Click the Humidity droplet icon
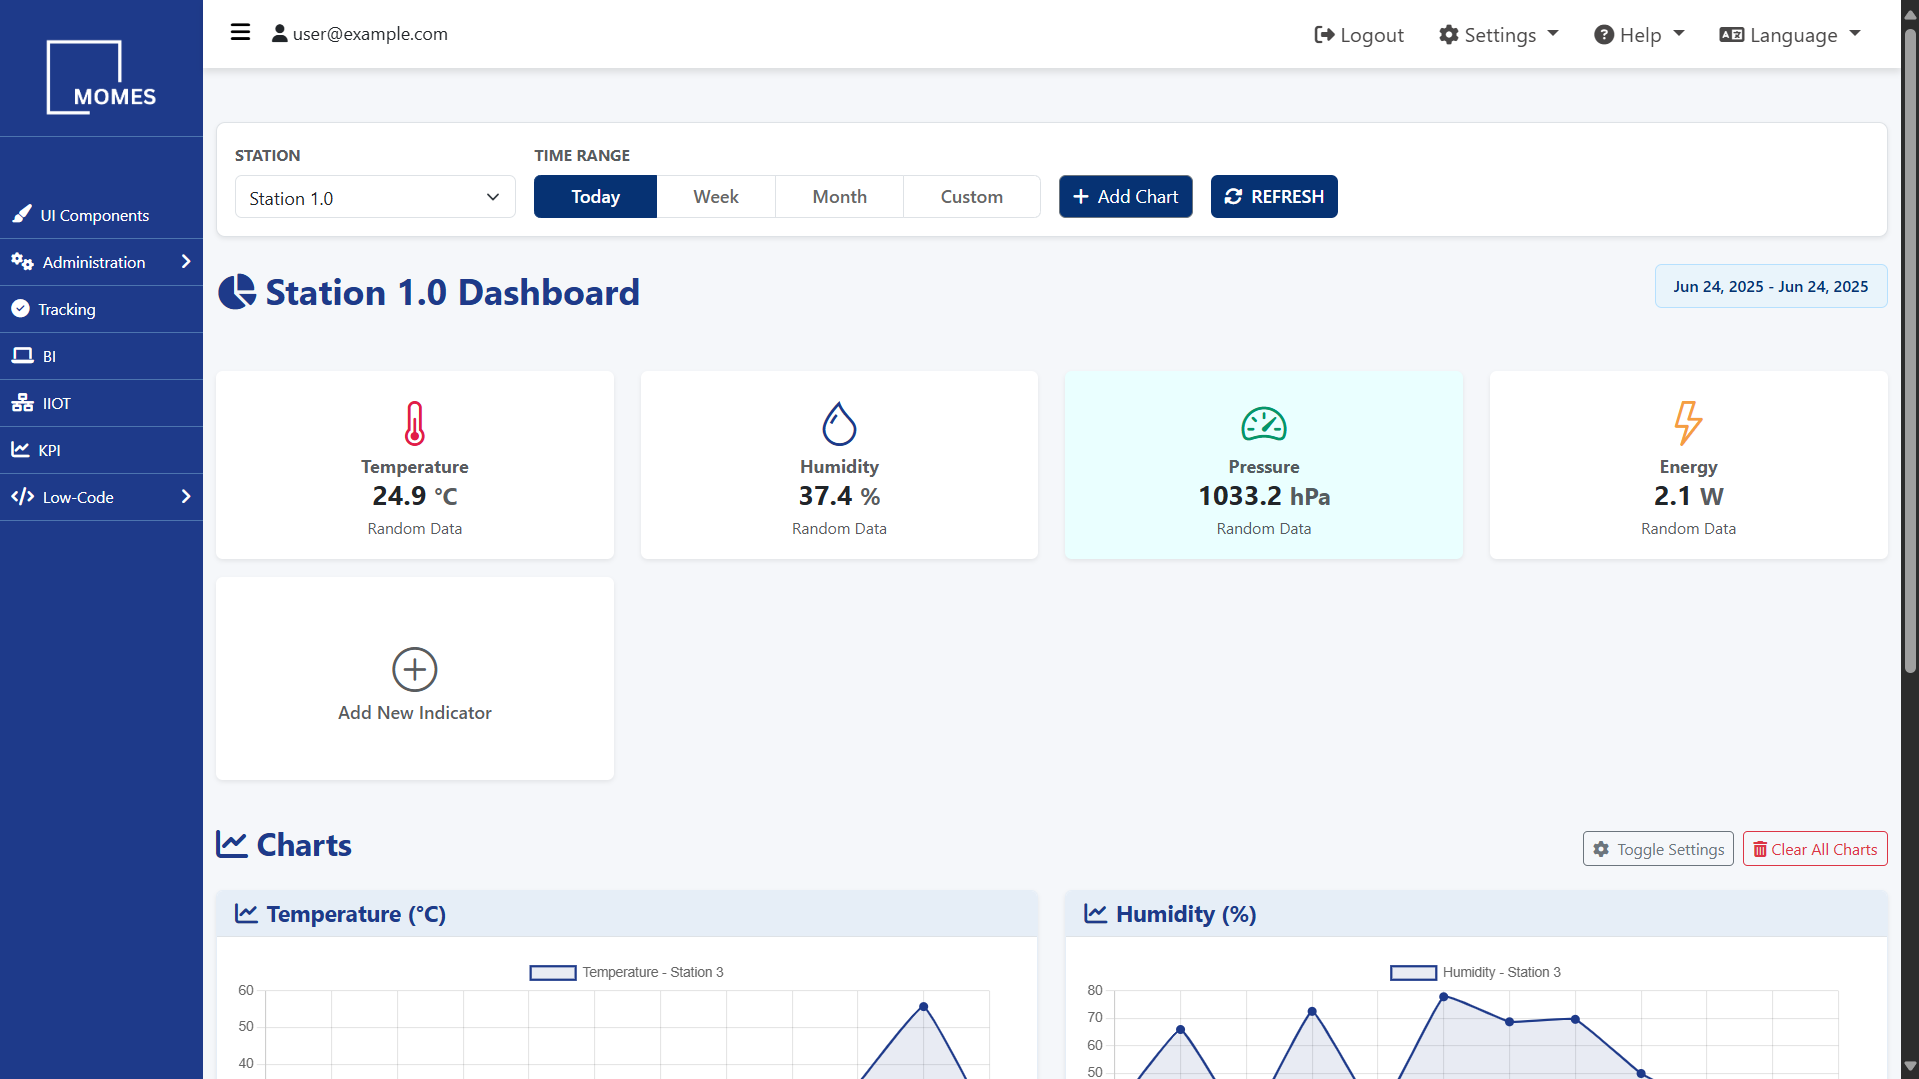The height and width of the screenshot is (1079, 1919). tap(839, 423)
